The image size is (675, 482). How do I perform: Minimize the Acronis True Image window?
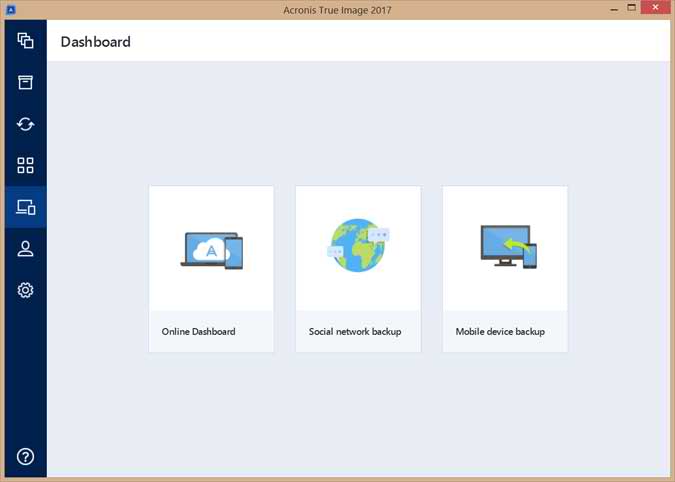pos(614,9)
